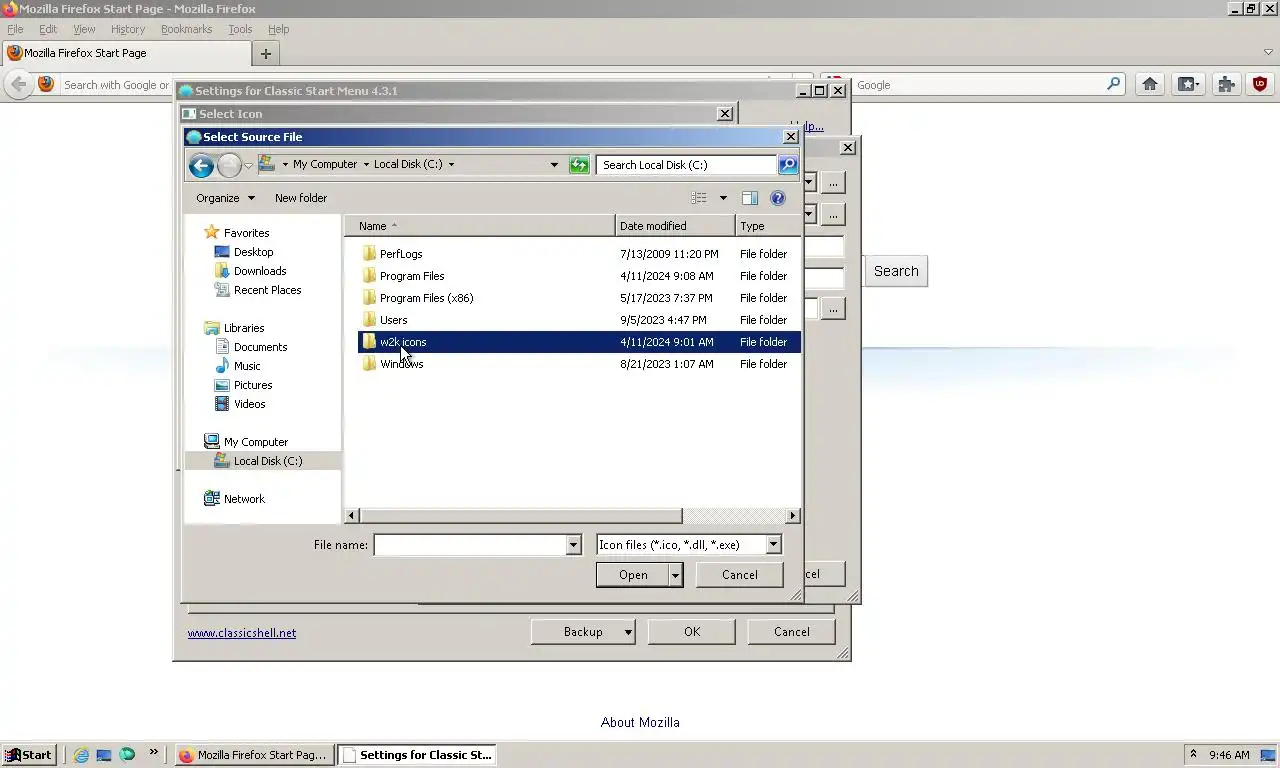Click the Favorites star icon
This screenshot has width=1280, height=768.
[x=211, y=232]
